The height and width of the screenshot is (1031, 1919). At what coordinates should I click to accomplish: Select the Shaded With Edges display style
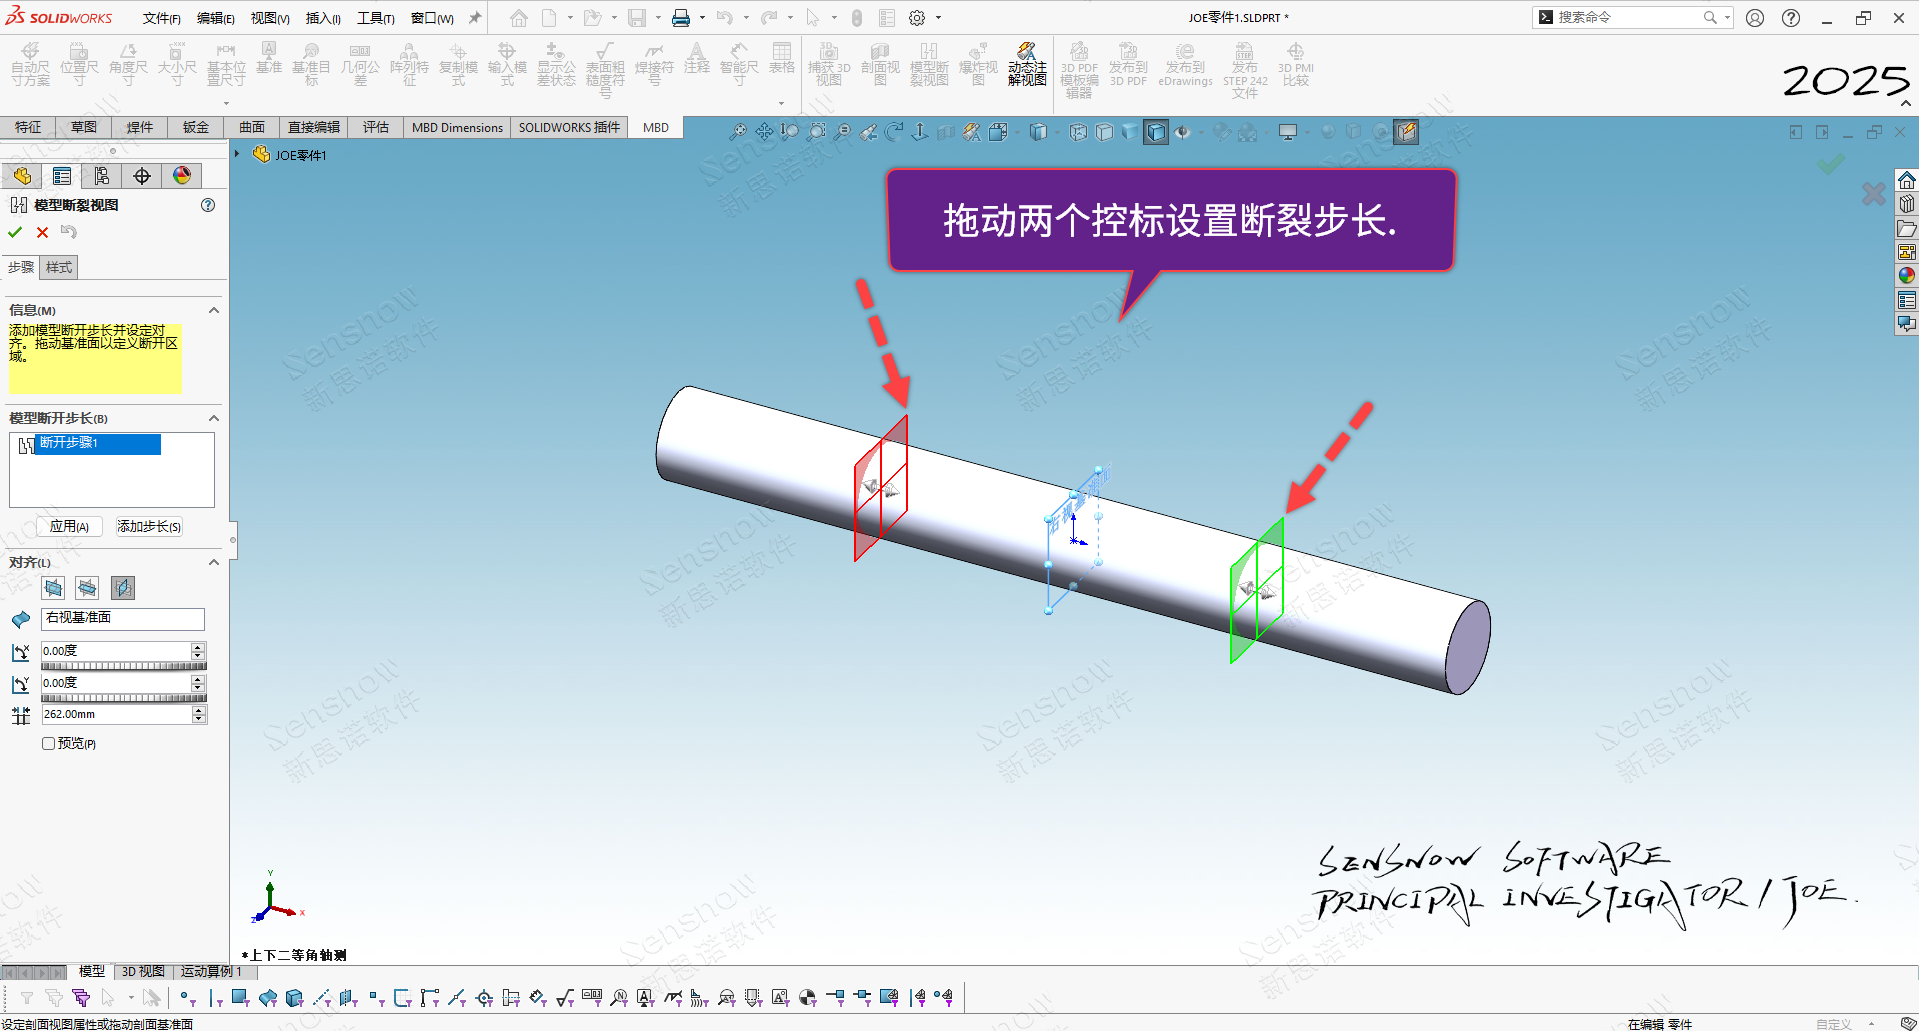(x=1156, y=132)
